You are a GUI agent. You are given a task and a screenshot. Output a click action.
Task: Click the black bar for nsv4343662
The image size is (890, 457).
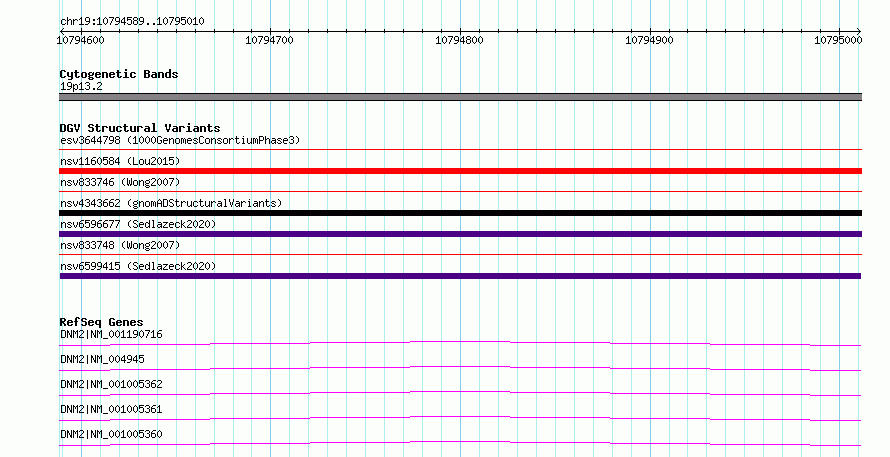tap(460, 213)
